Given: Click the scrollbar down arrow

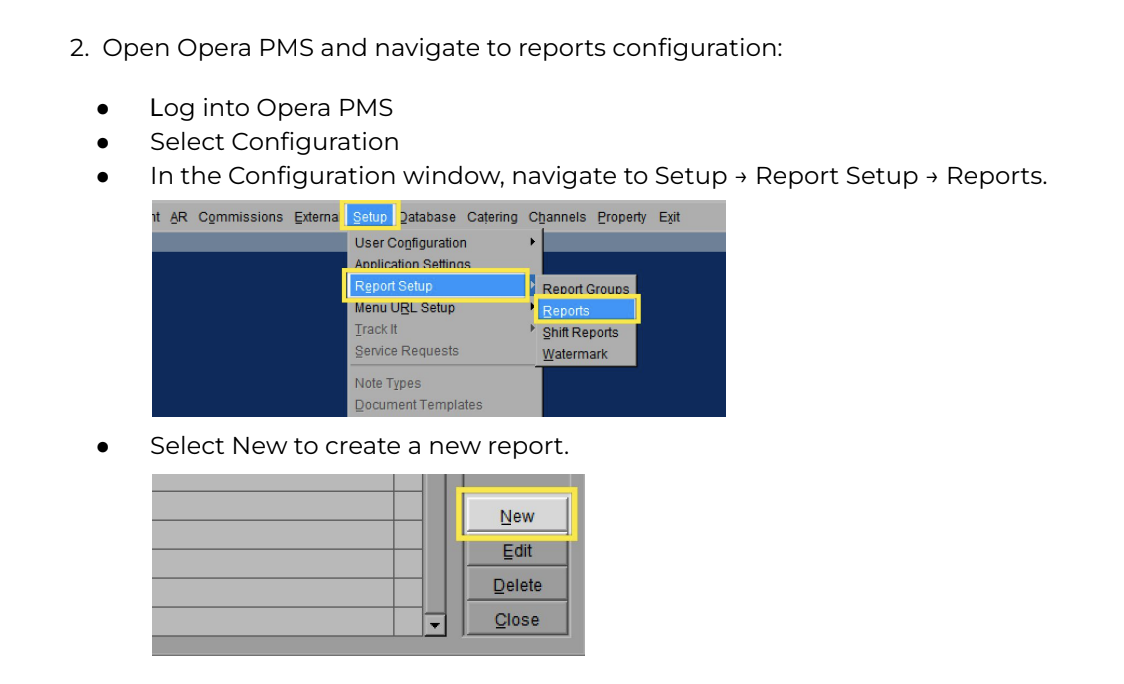Looking at the screenshot, I should pyautogui.click(x=434, y=625).
